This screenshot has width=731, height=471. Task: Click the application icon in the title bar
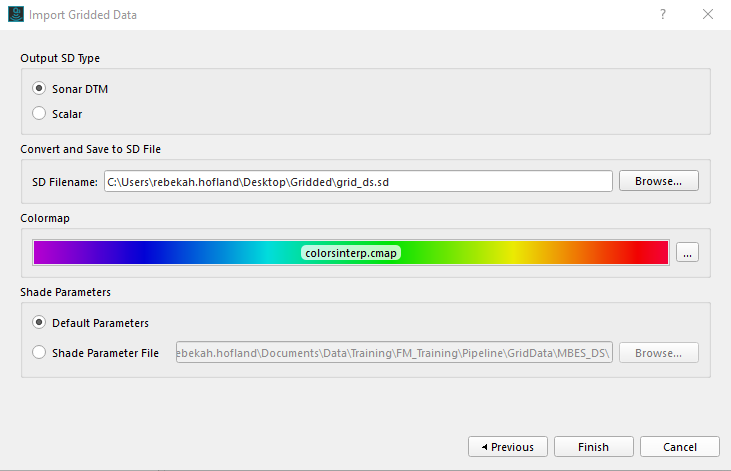(x=16, y=14)
